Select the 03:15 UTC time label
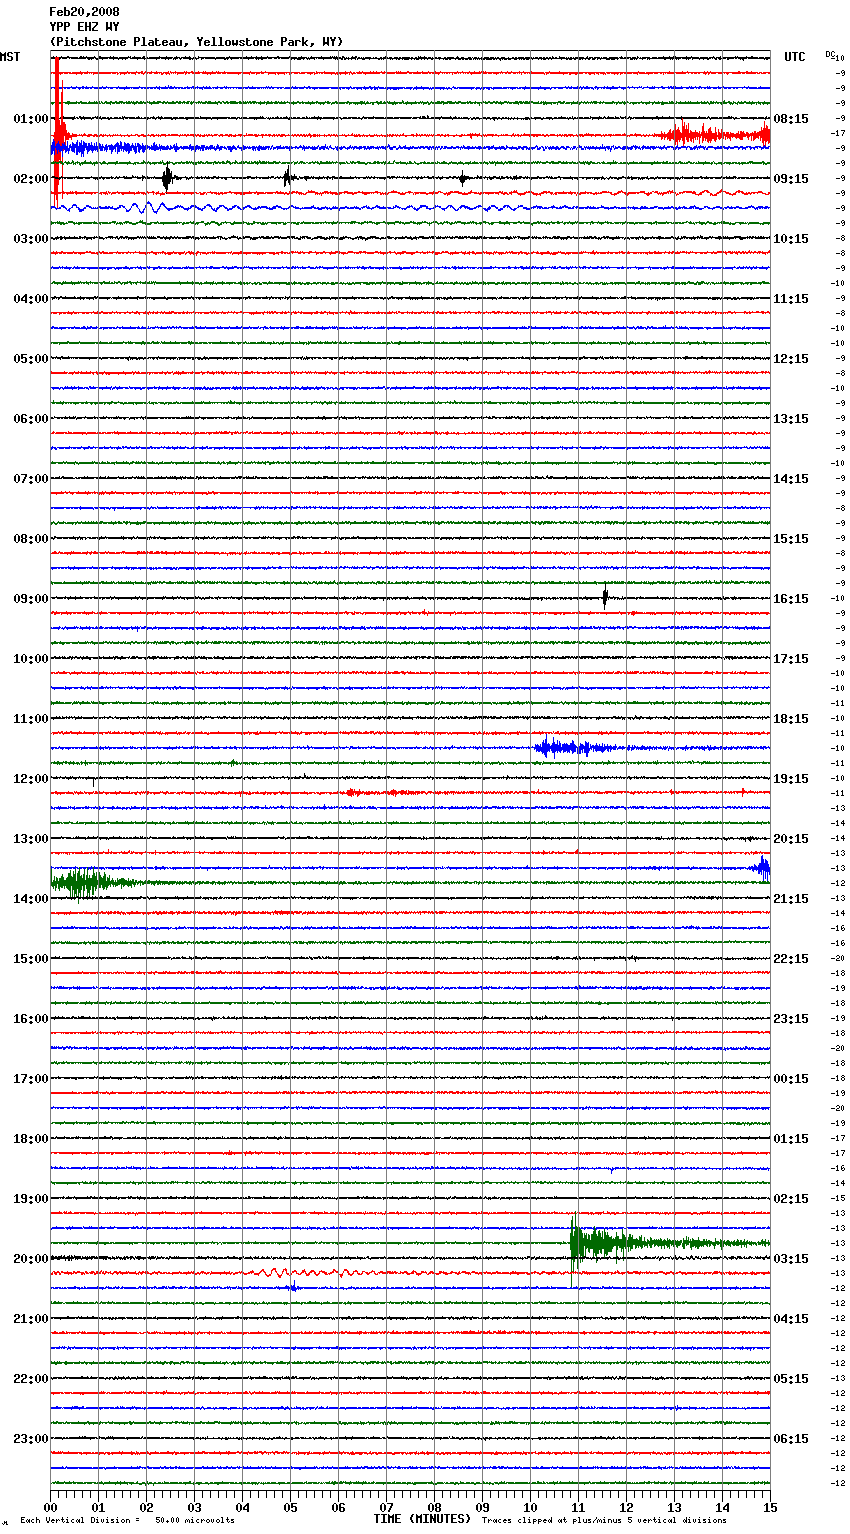The width and height of the screenshot is (850, 1534). (791, 1259)
